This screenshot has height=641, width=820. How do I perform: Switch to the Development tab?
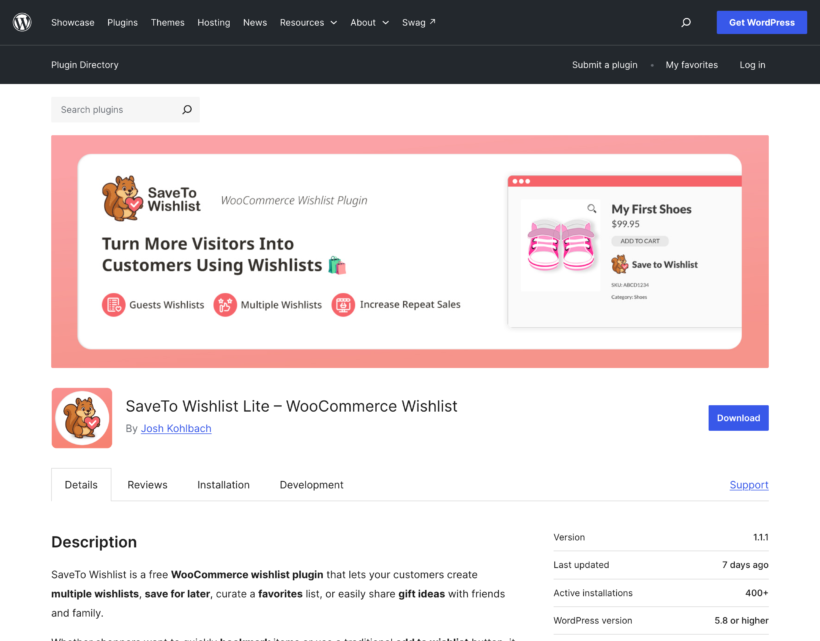pos(312,485)
